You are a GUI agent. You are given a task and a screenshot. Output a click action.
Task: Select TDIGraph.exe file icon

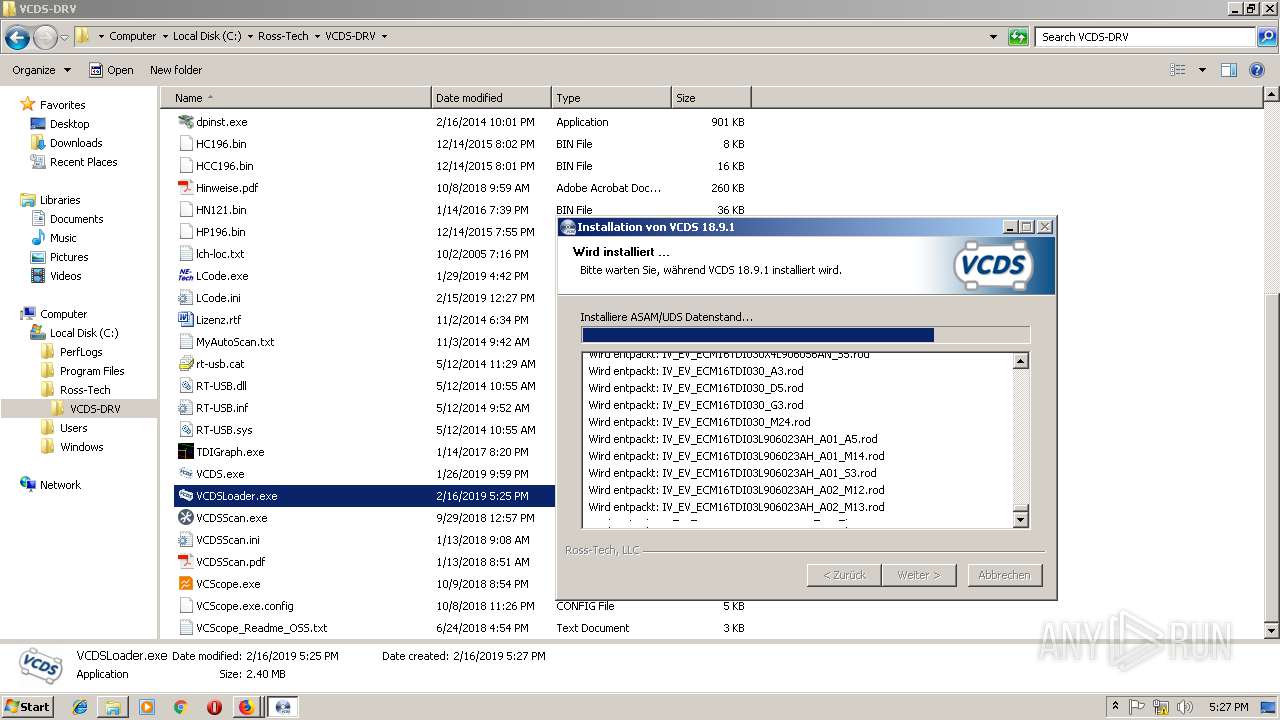[185, 452]
